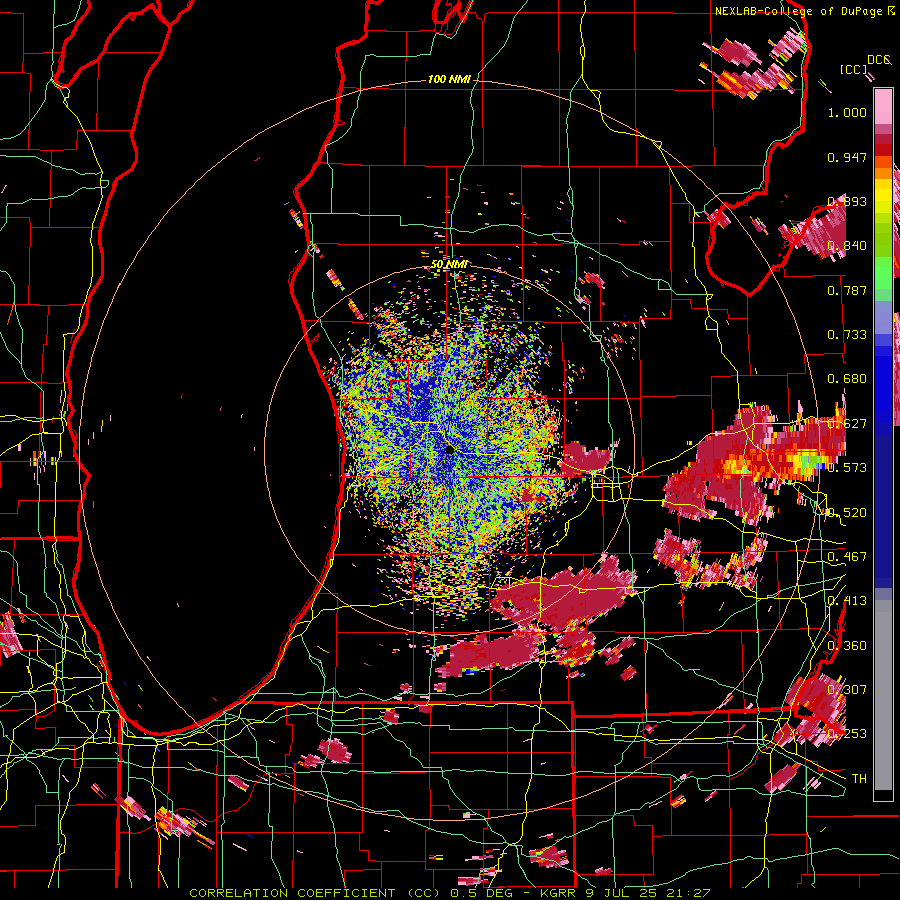
Task: Click the 0.253 color scale value
Action: click(847, 734)
